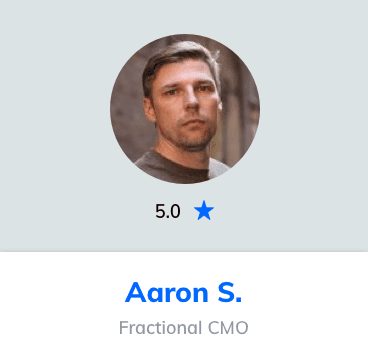Select the 5.0 rating score text
The image size is (368, 362).
[x=168, y=211]
